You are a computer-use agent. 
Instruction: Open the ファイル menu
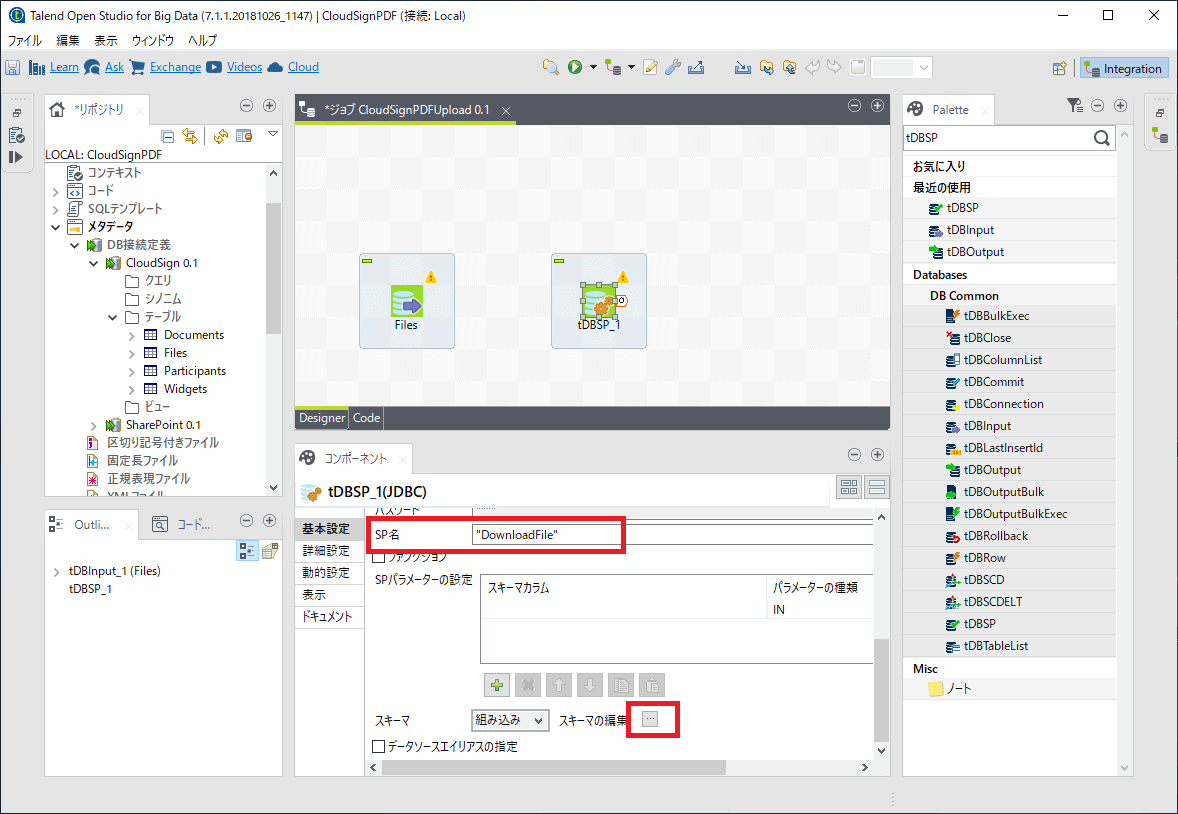pyautogui.click(x=25, y=41)
